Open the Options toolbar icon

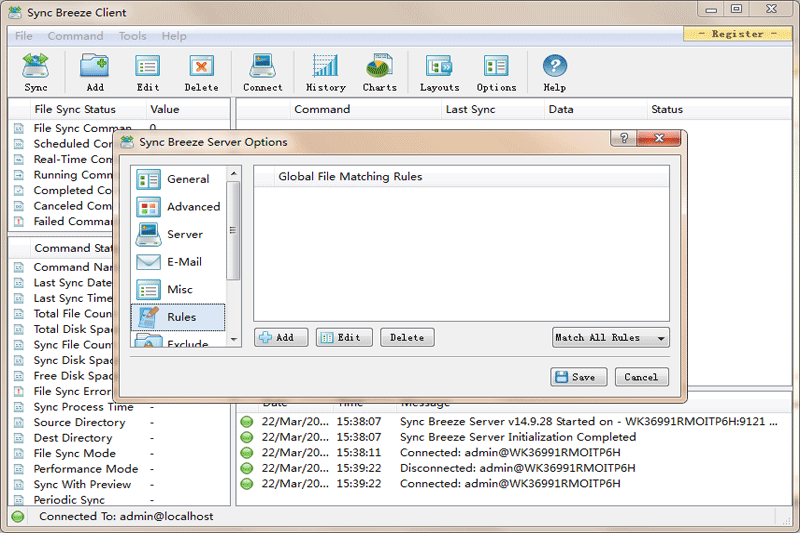(x=496, y=72)
